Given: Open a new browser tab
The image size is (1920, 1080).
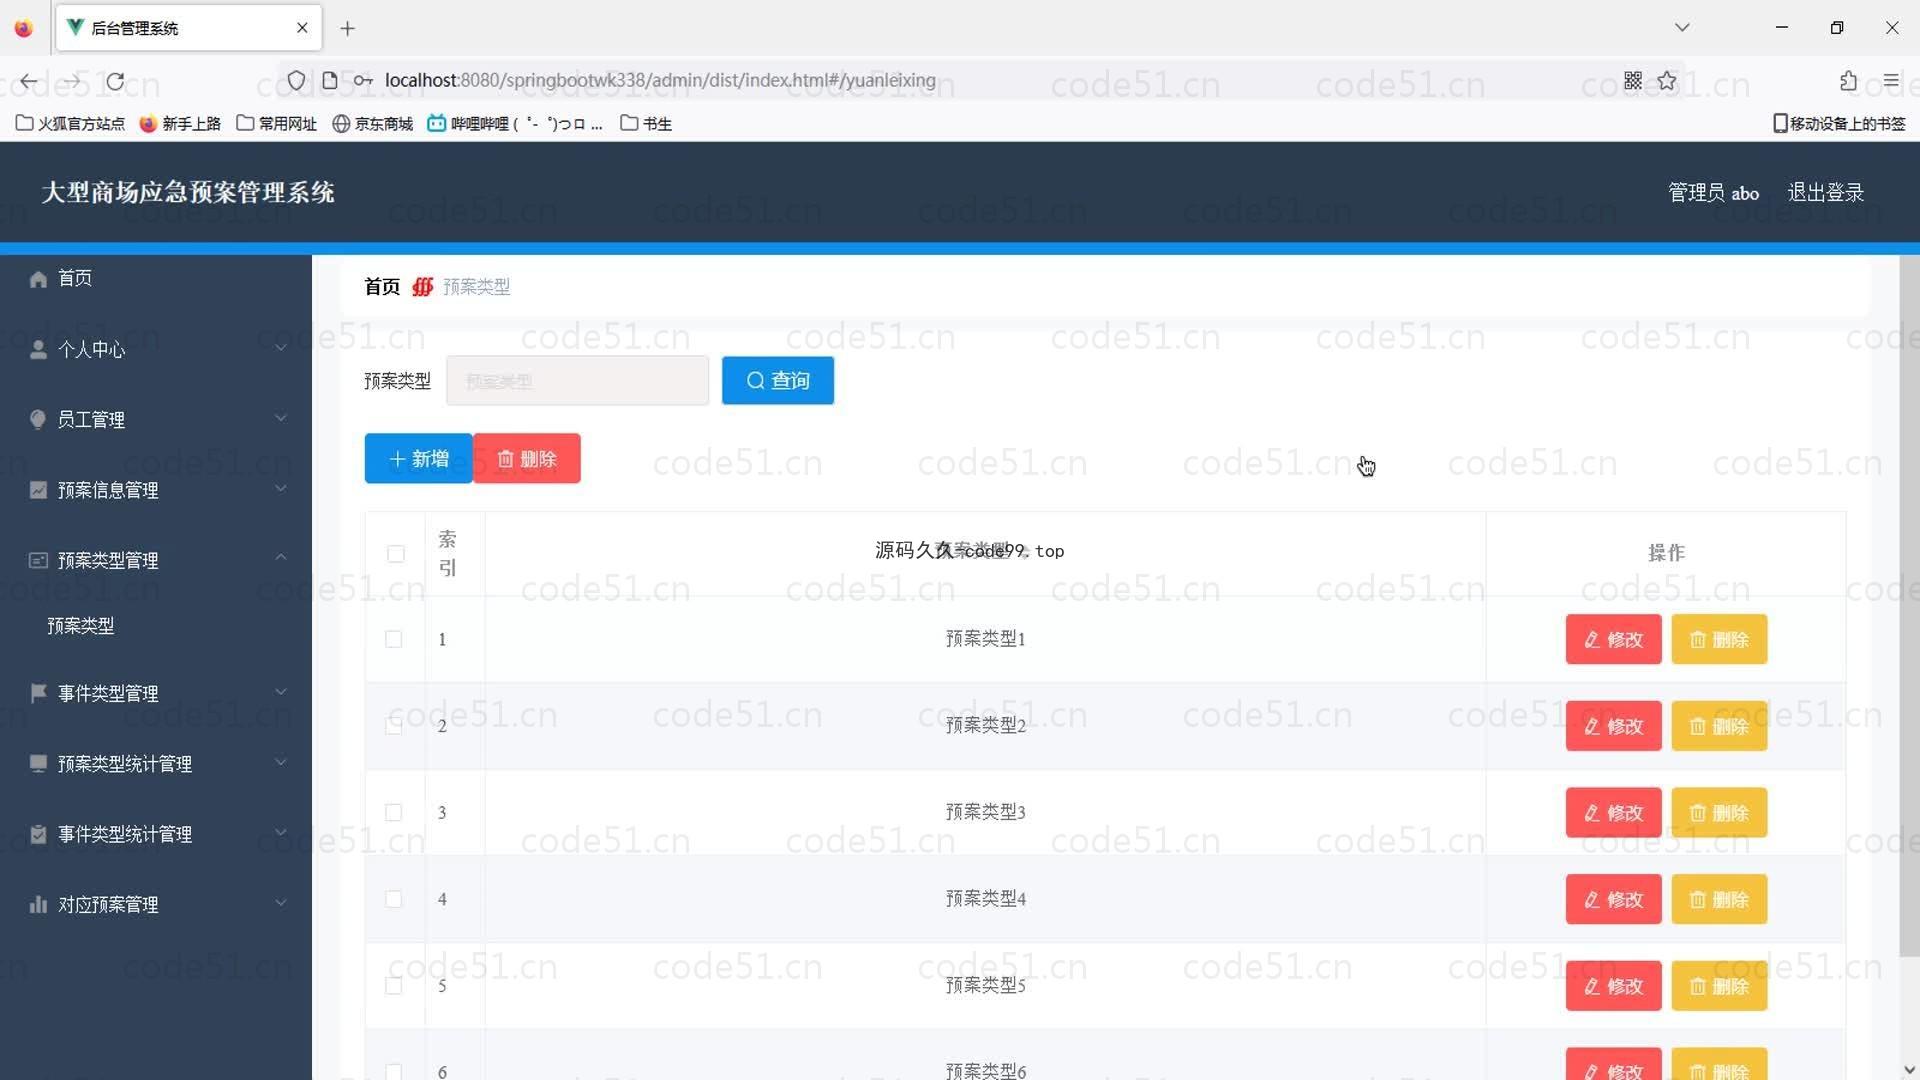Looking at the screenshot, I should [347, 29].
